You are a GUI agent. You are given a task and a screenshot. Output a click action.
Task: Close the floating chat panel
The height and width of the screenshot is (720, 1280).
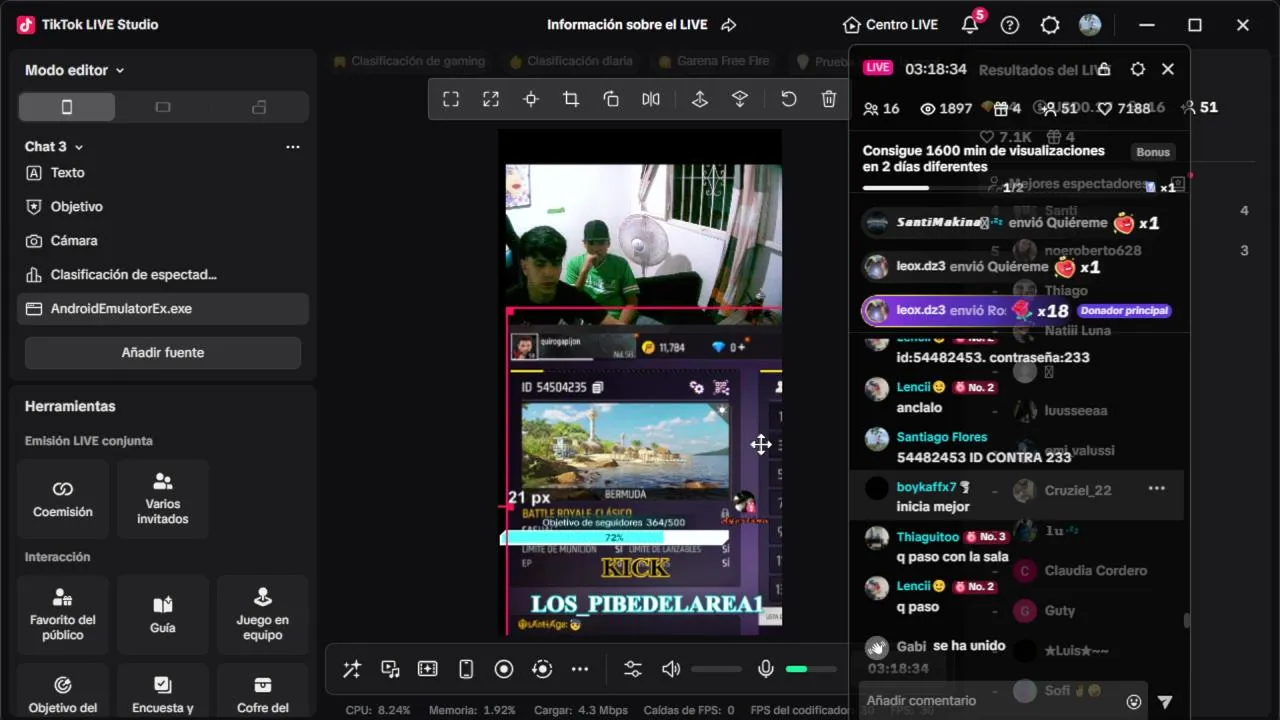point(1168,69)
